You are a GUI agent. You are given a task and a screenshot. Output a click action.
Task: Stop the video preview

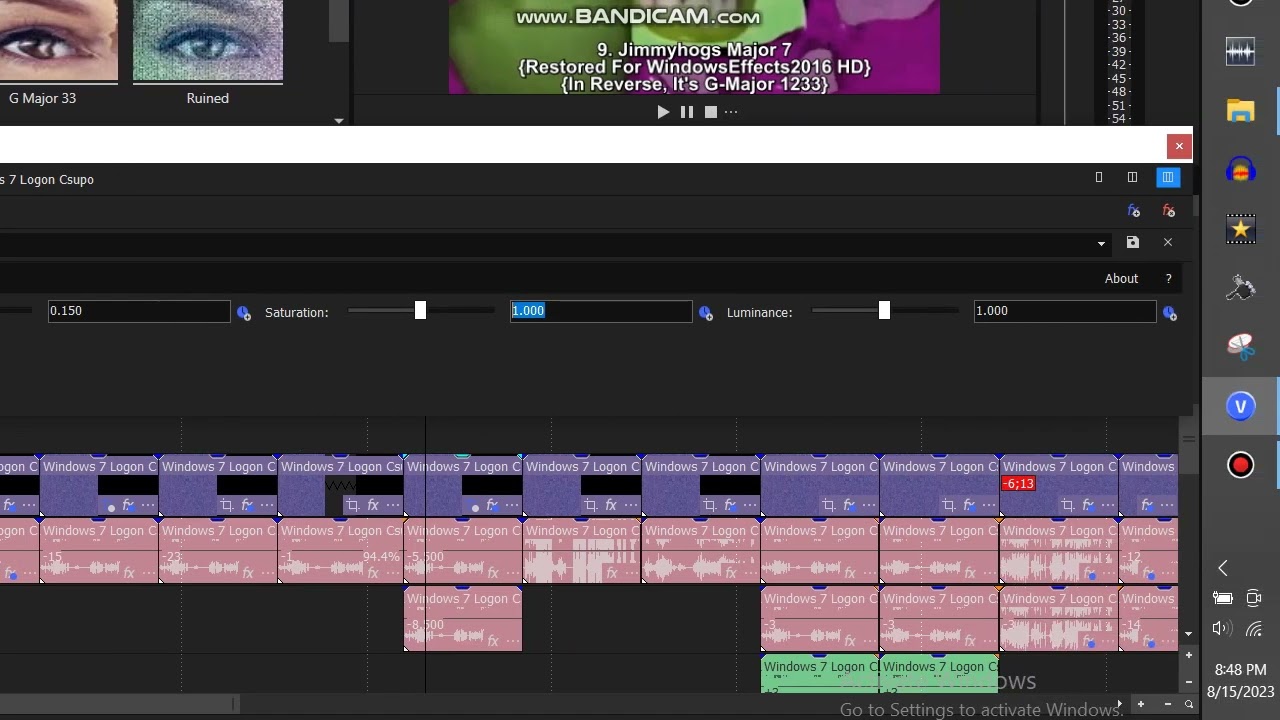pos(710,112)
